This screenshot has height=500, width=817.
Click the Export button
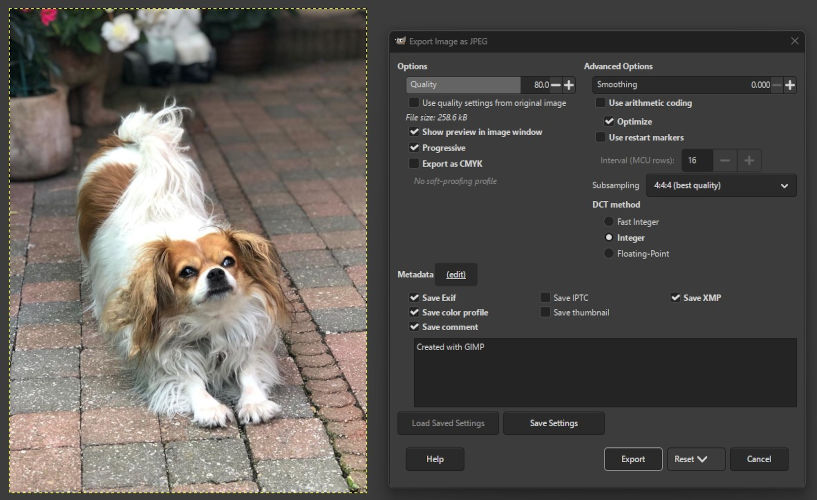pyautogui.click(x=633, y=459)
